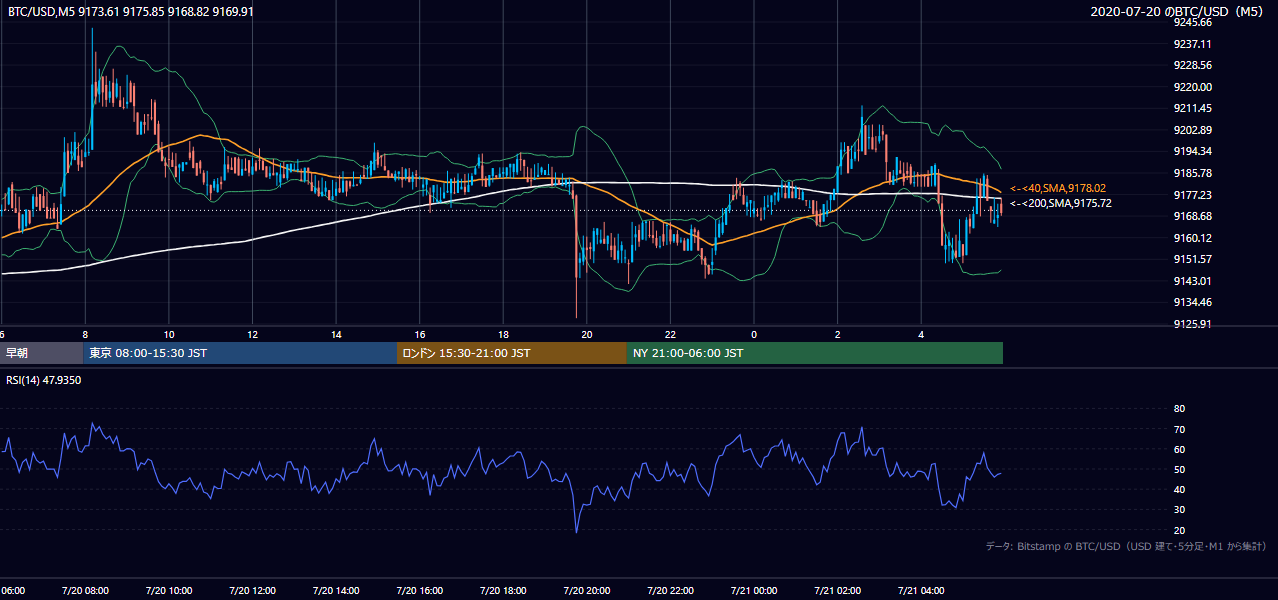
Task: Click the BTC/USD,M5 price header text
Action: point(130,11)
